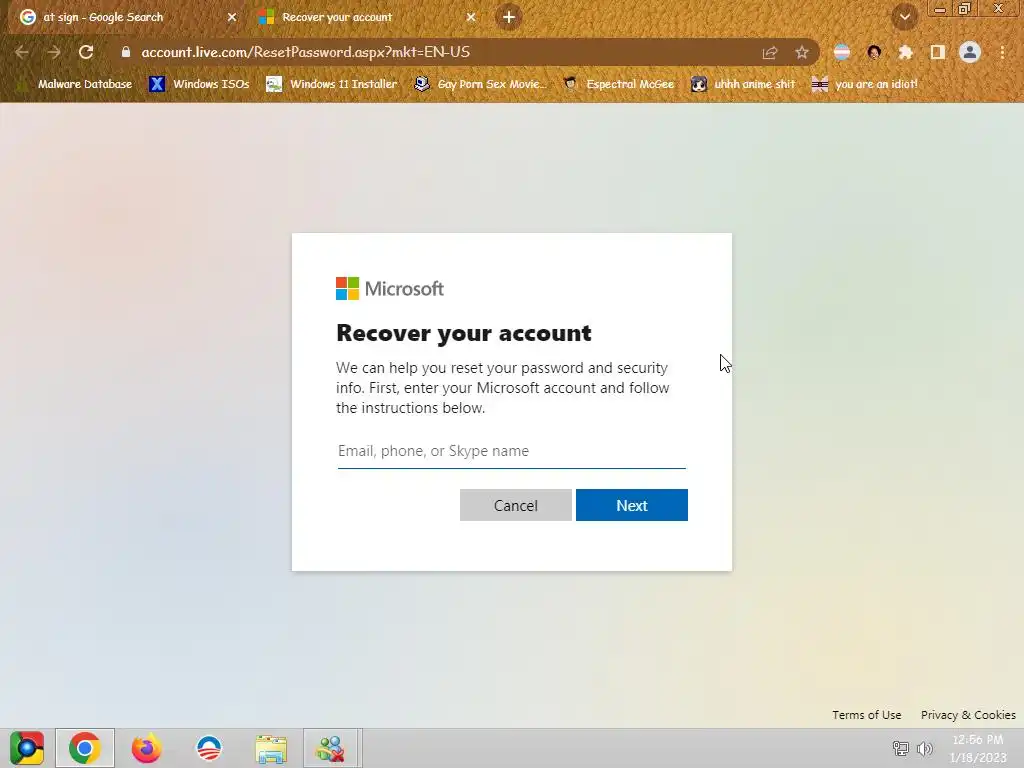The width and height of the screenshot is (1024, 768).
Task: Reload the current page
Action: click(x=86, y=52)
